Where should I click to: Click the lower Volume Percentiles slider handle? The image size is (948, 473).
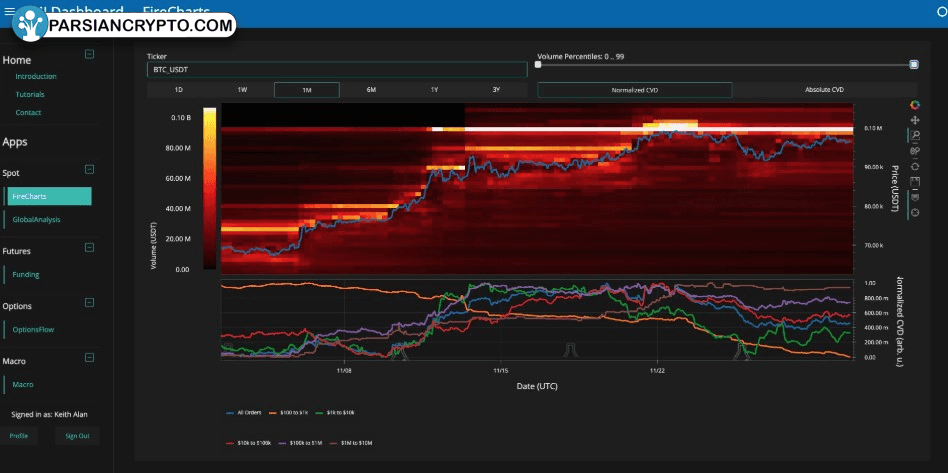click(x=538, y=65)
